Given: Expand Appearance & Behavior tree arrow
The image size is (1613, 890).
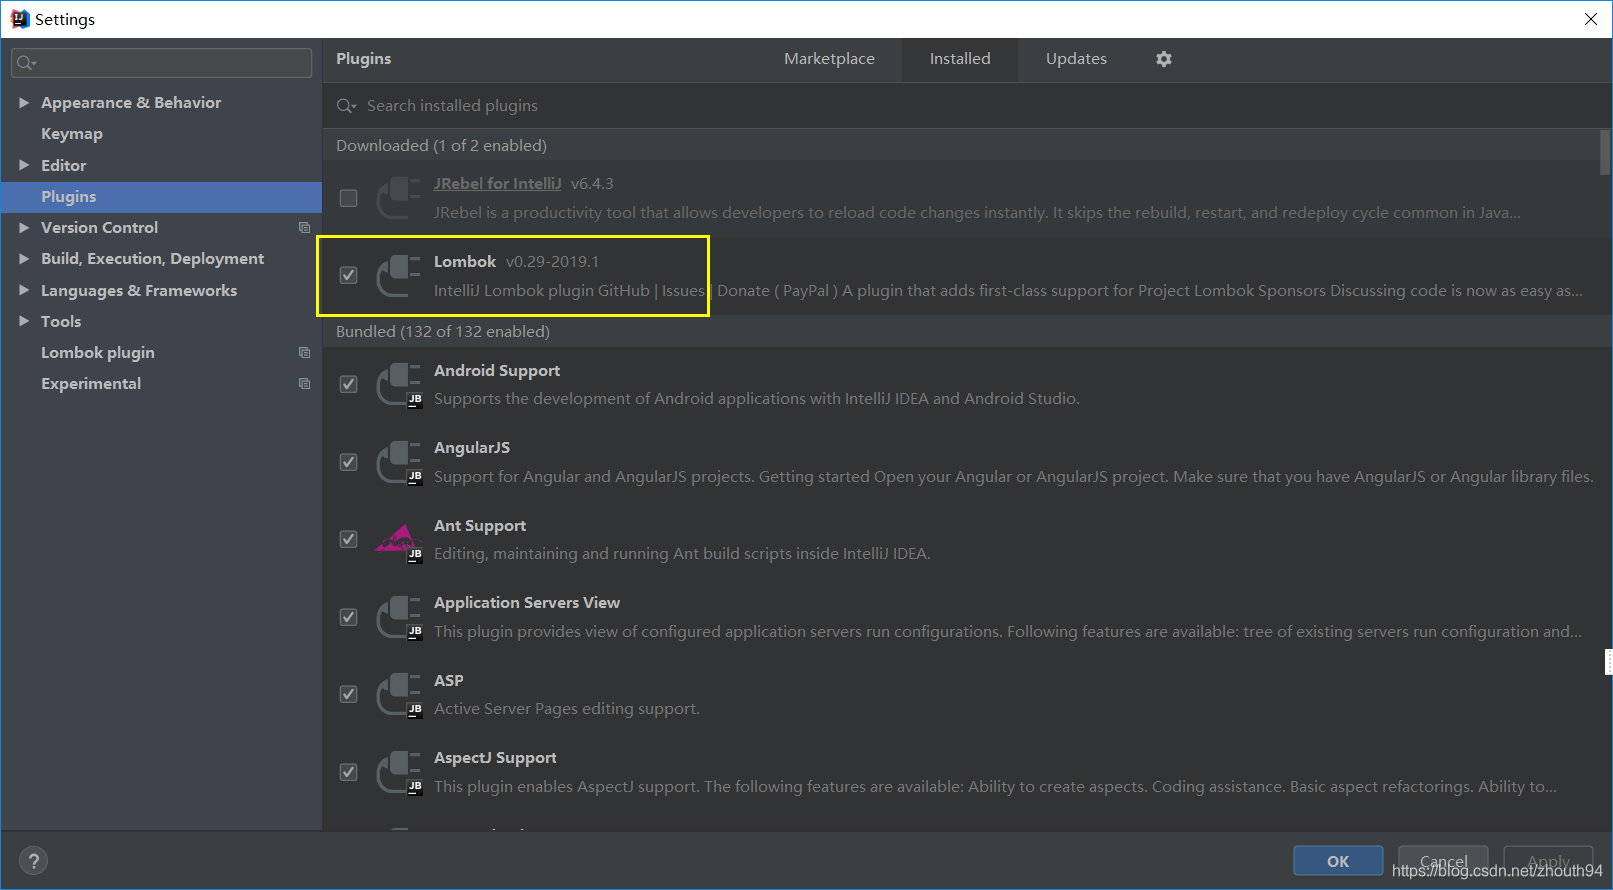Looking at the screenshot, I should pos(24,102).
